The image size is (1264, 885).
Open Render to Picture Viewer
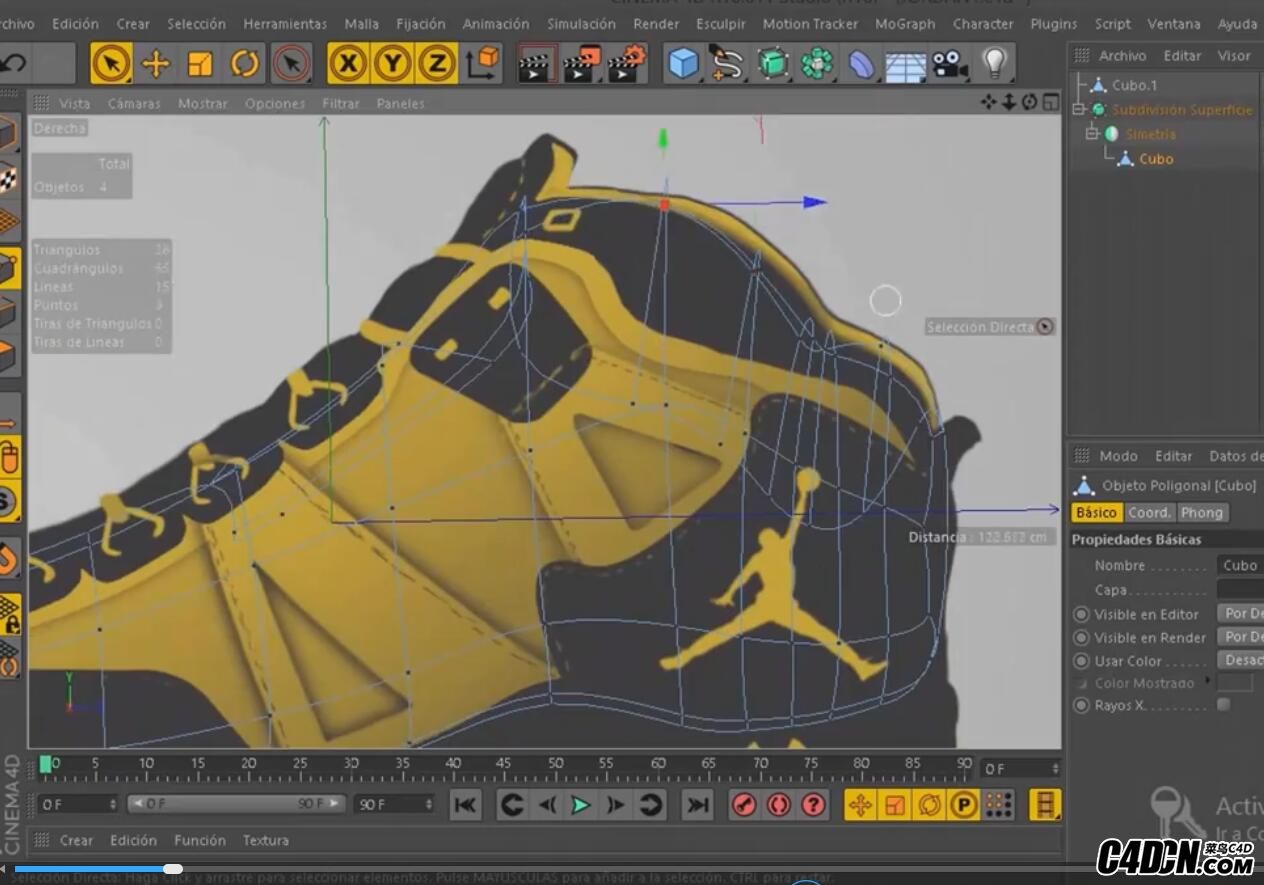581,64
